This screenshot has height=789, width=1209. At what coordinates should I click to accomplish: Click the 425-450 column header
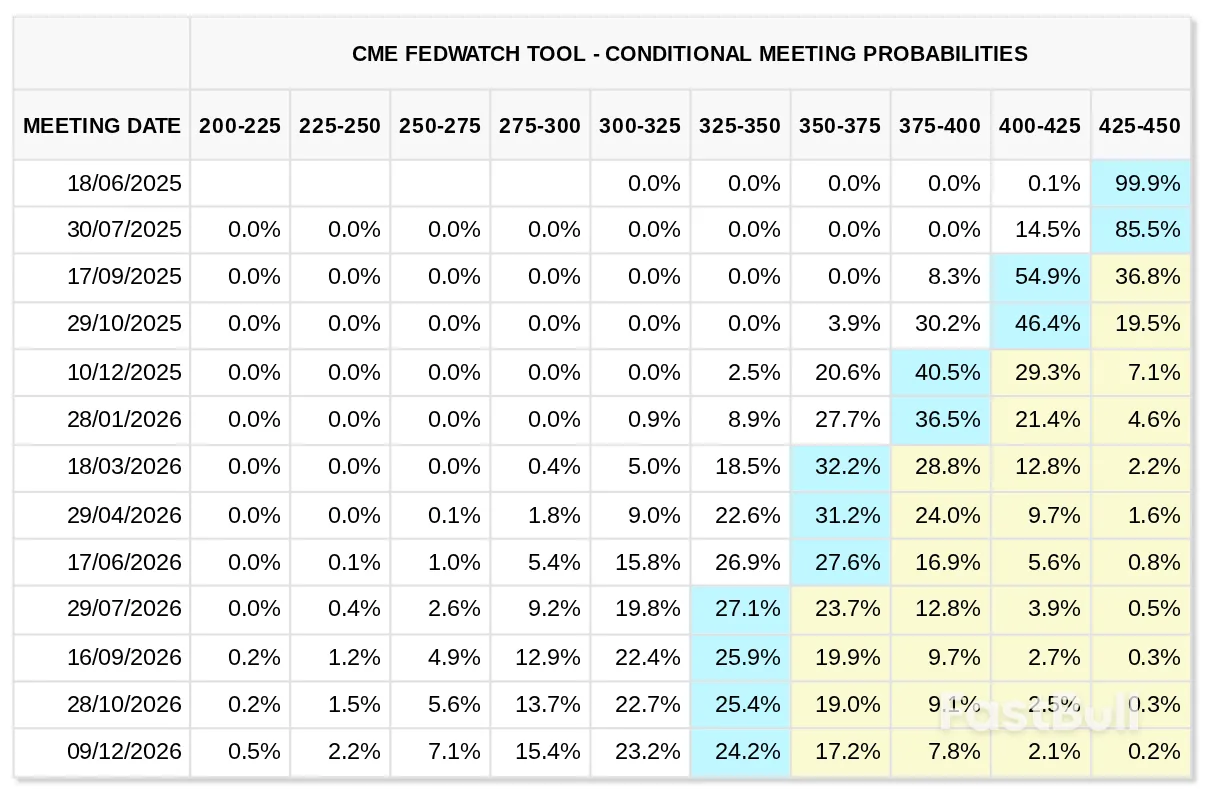(1139, 126)
